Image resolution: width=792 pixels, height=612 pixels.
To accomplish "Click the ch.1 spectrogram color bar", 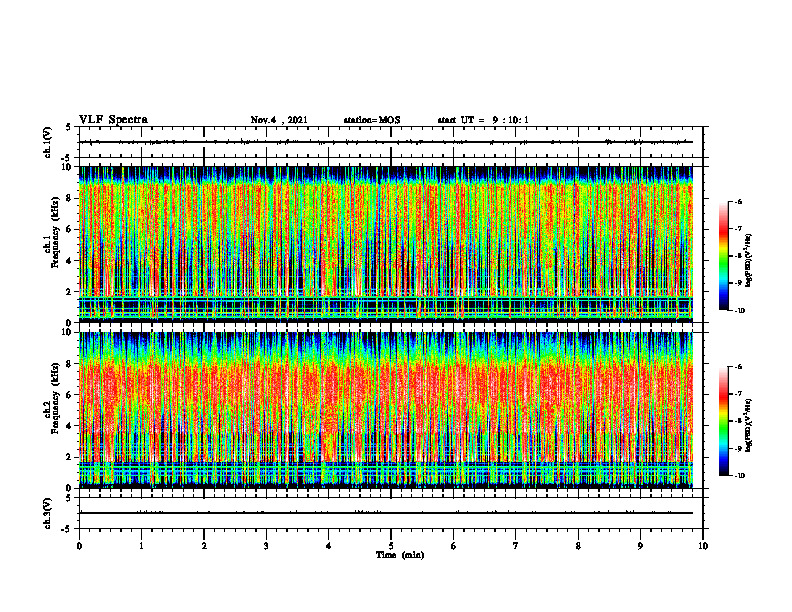I will (723, 256).
